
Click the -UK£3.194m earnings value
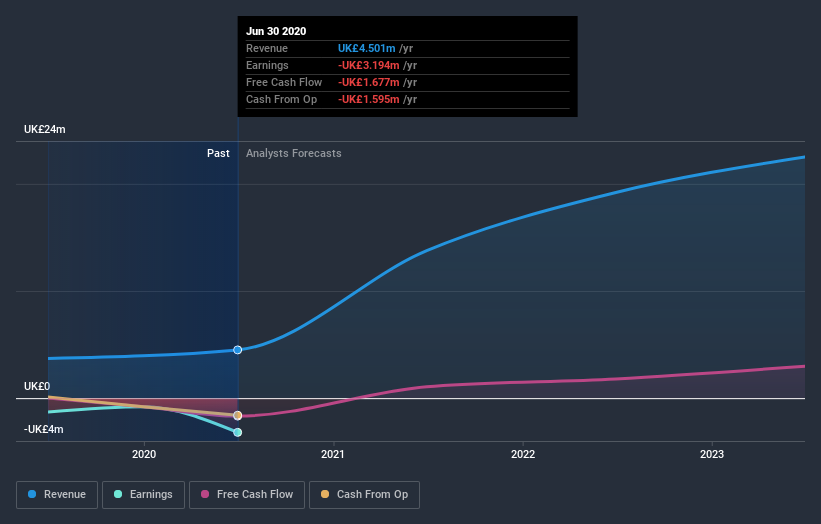tap(369, 65)
